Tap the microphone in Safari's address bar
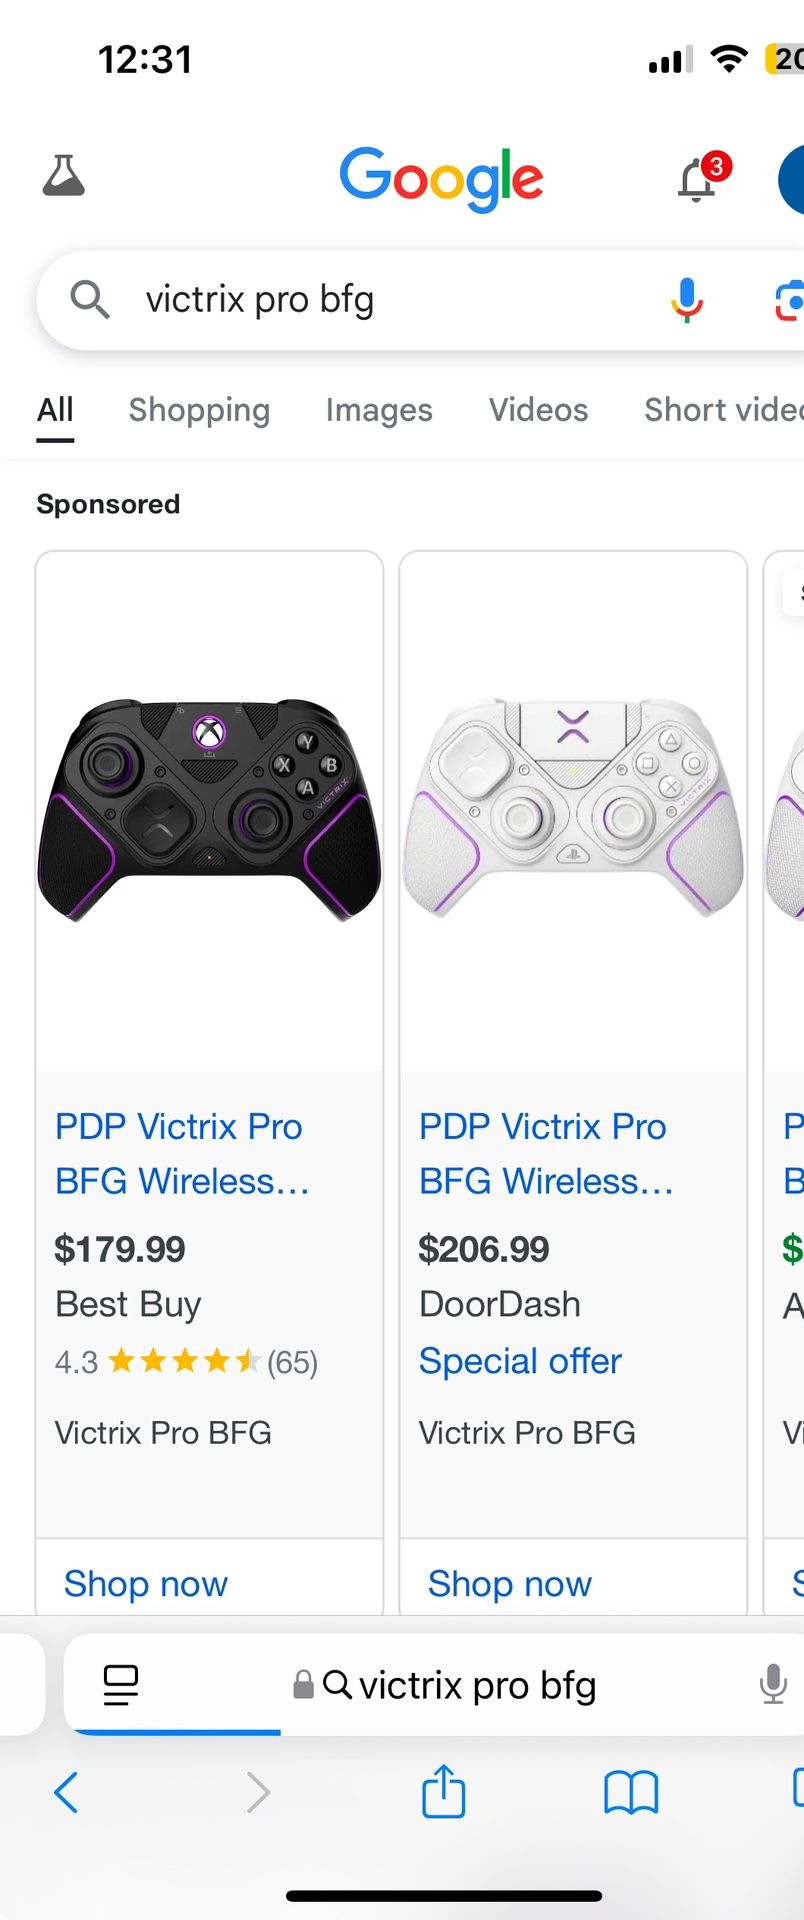Viewport: 804px width, 1920px height. [771, 1684]
